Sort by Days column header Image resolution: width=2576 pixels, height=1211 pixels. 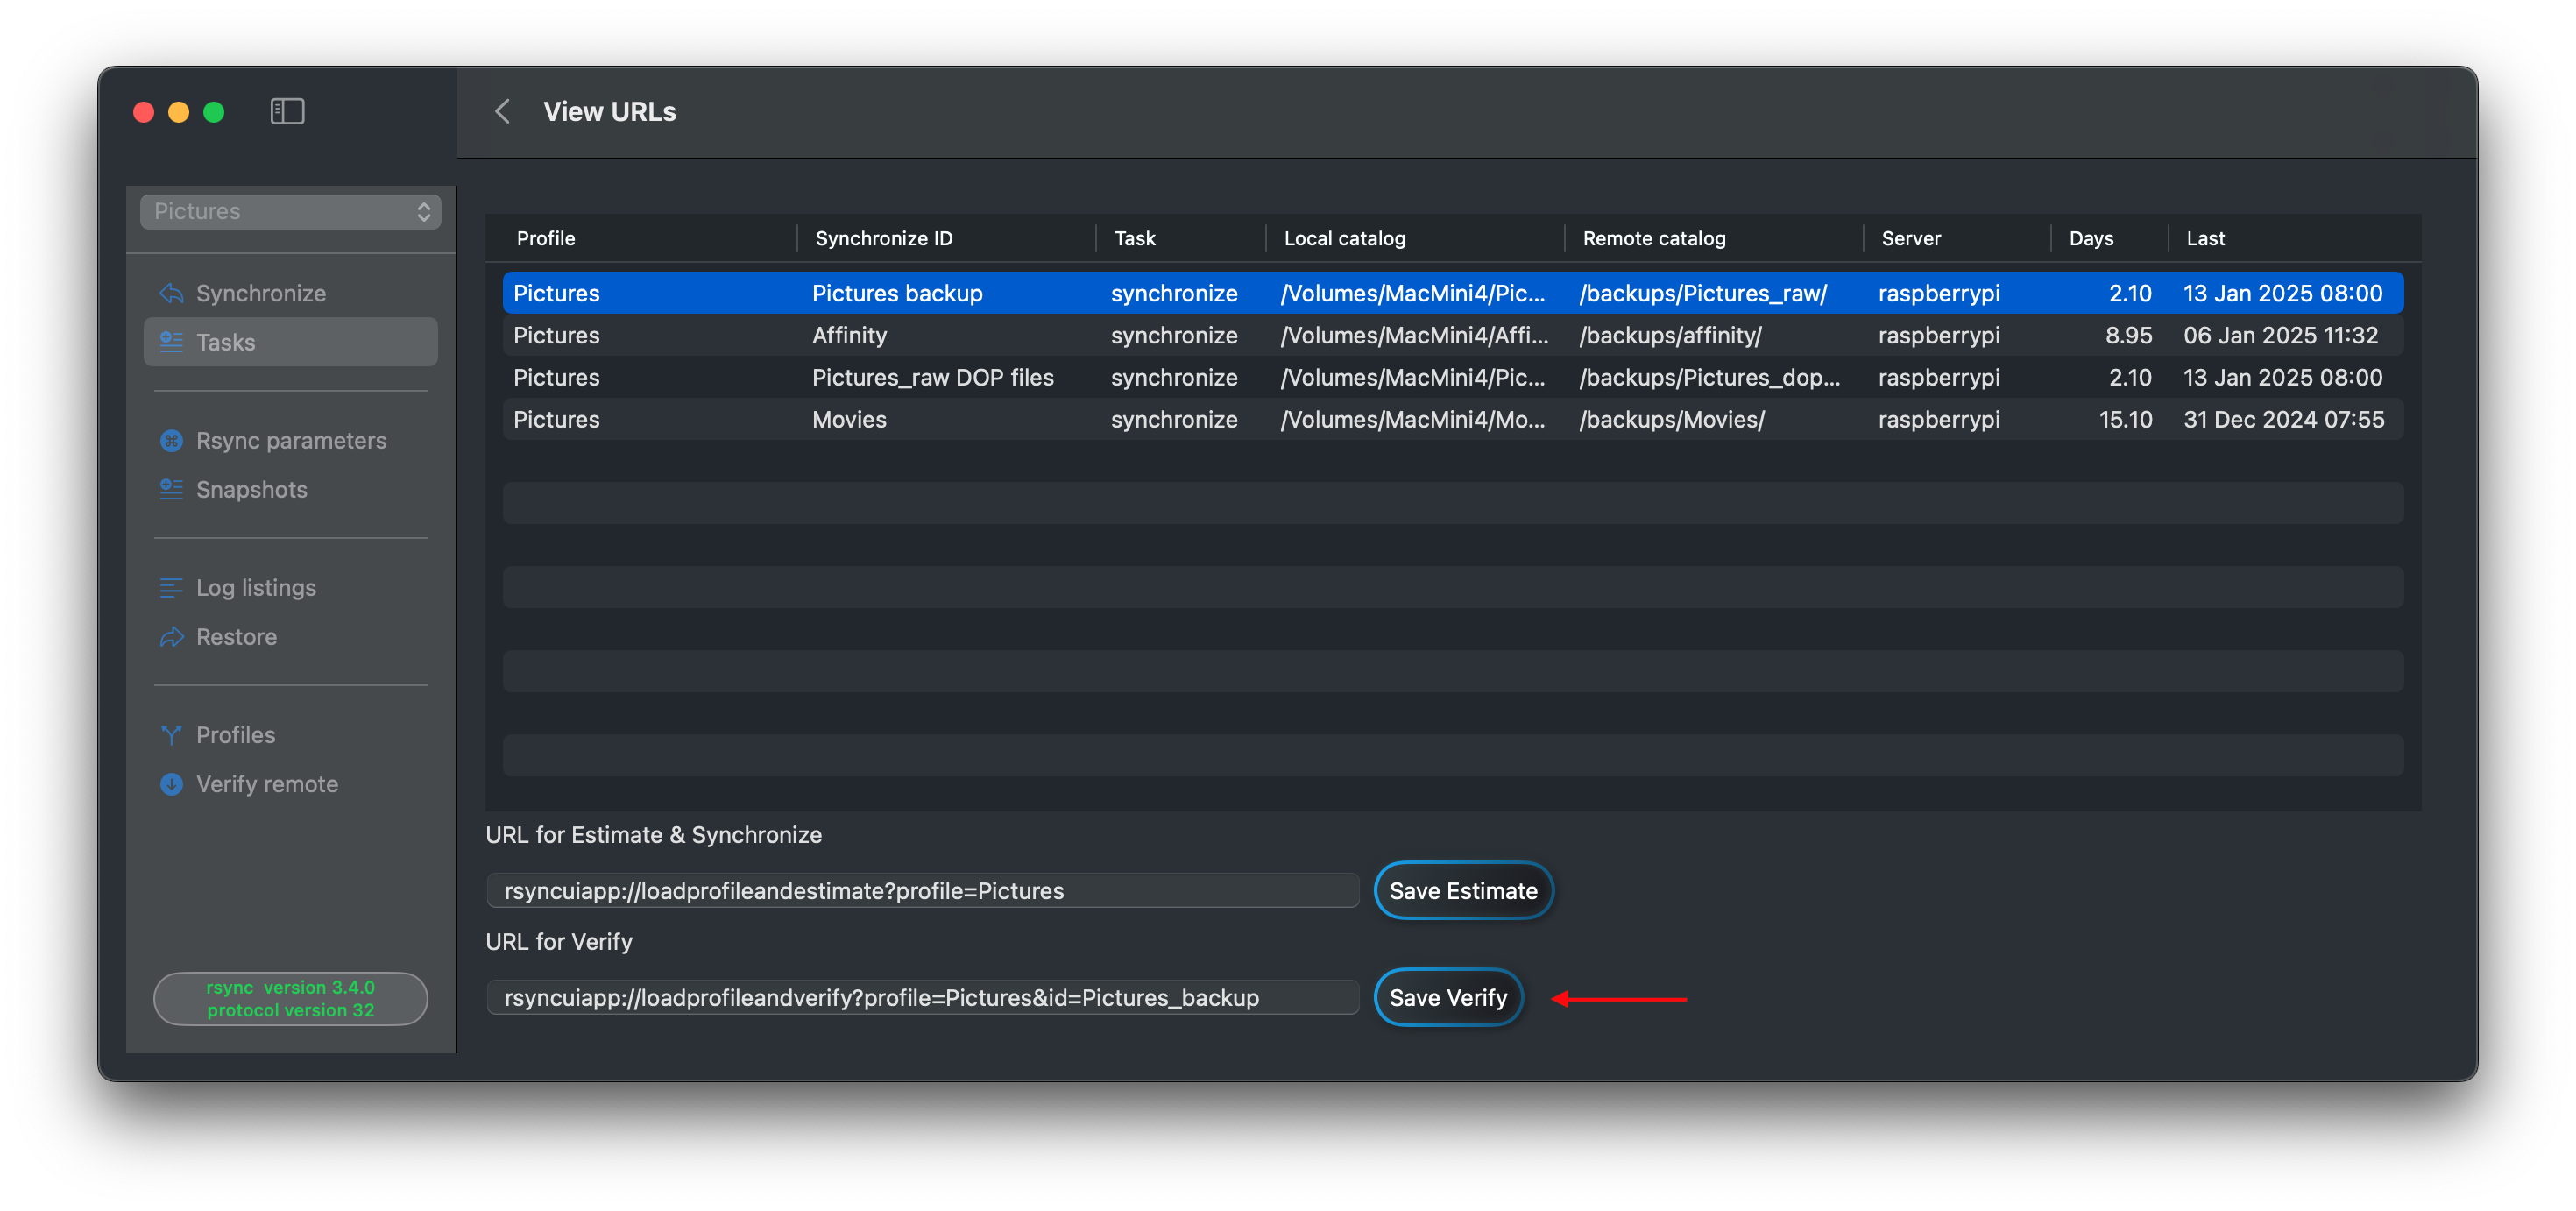2091,238
